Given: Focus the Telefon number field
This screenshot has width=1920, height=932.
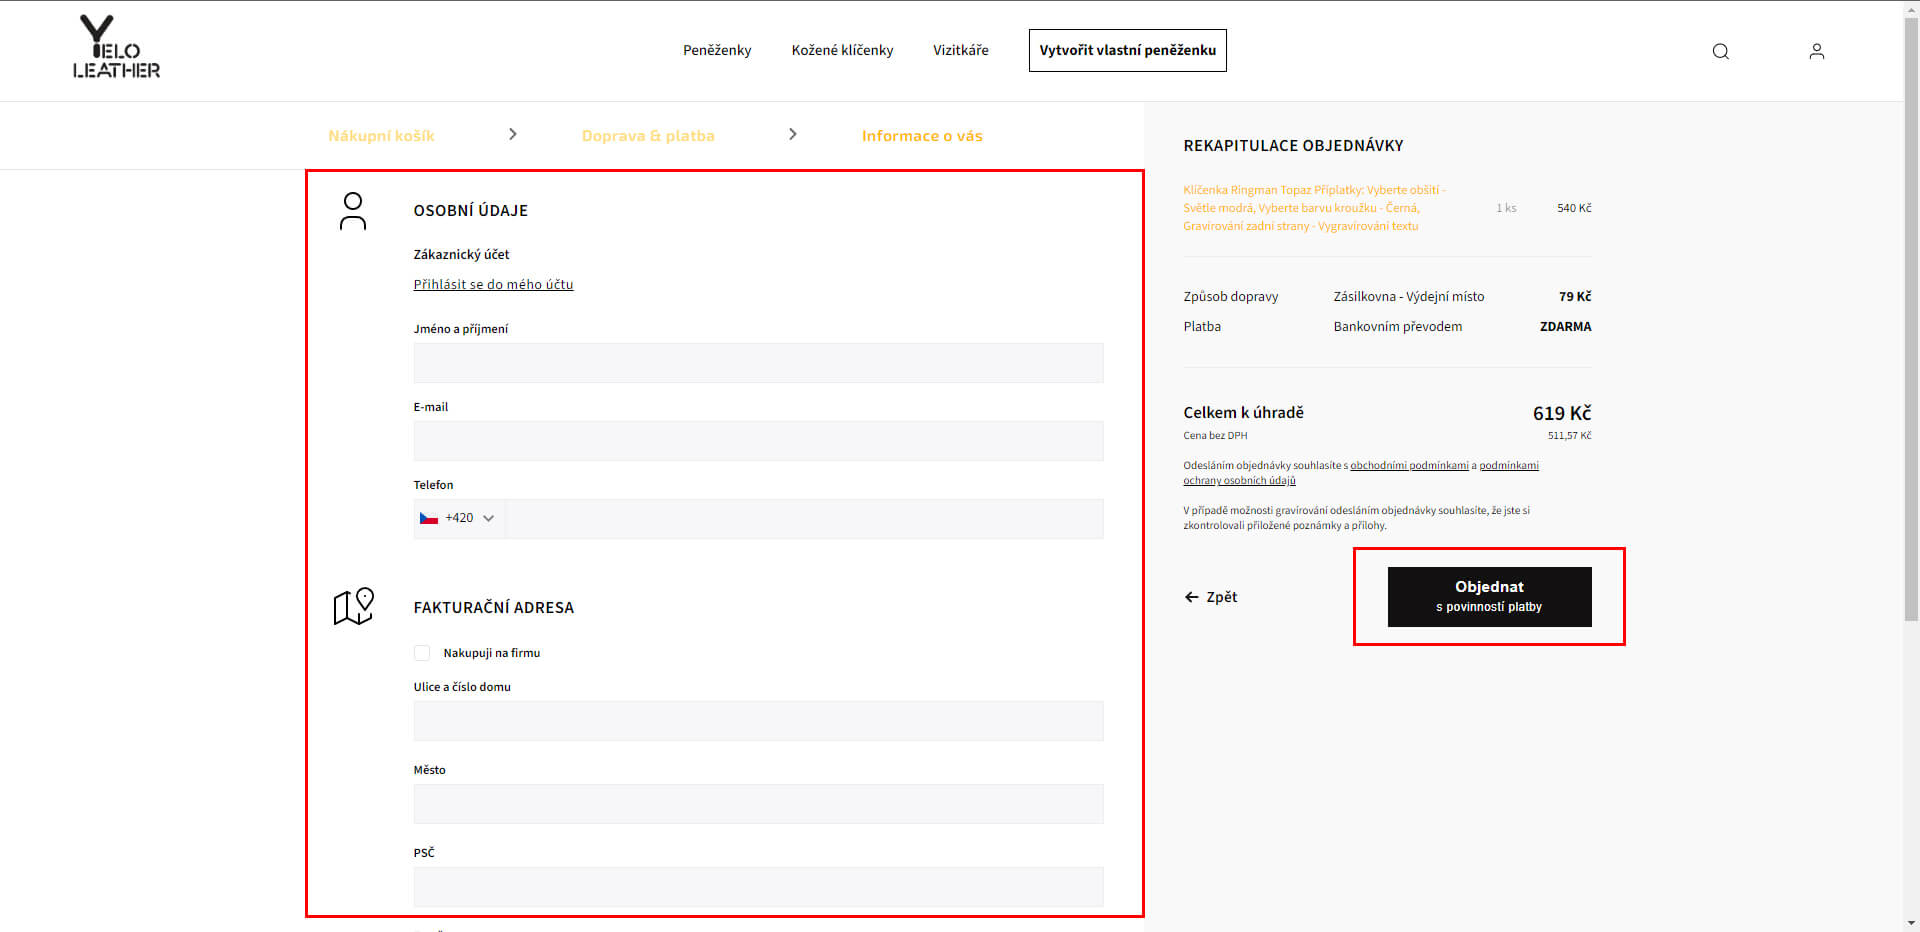Looking at the screenshot, I should [x=804, y=519].
